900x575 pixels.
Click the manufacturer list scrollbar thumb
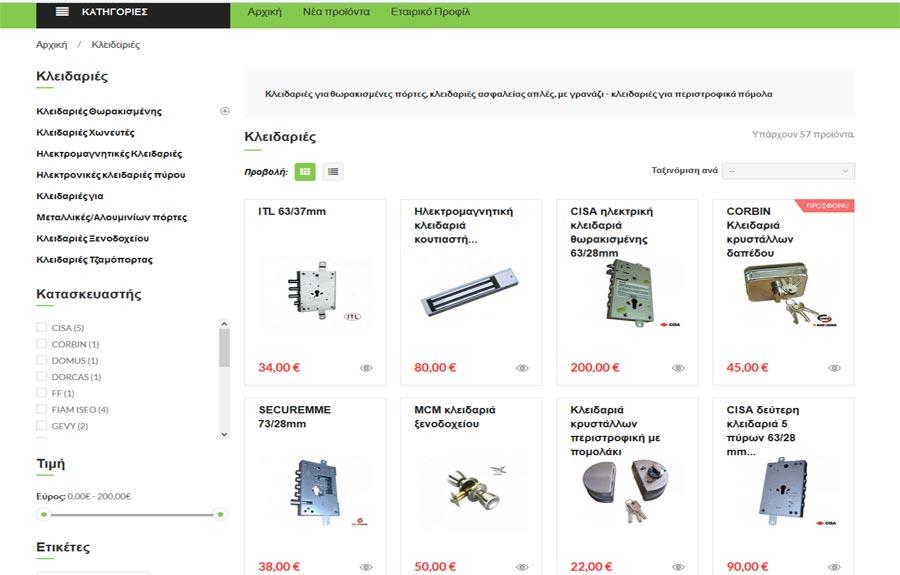click(x=224, y=348)
